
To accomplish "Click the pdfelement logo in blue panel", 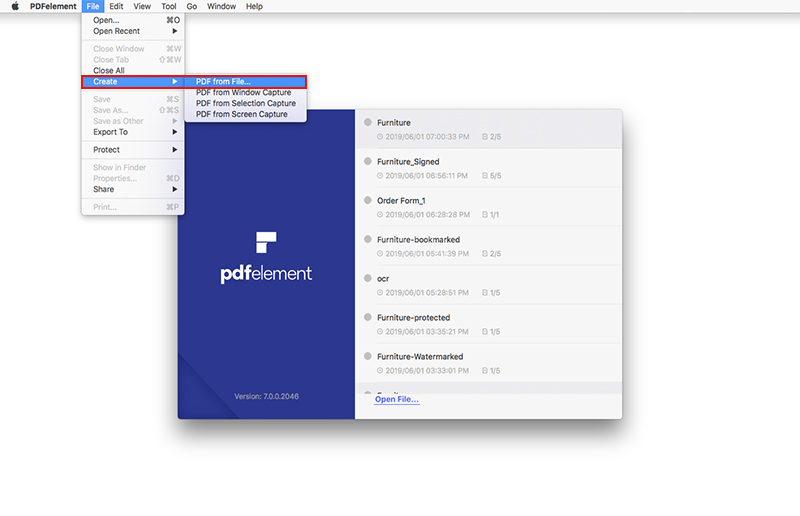I will coord(266,258).
